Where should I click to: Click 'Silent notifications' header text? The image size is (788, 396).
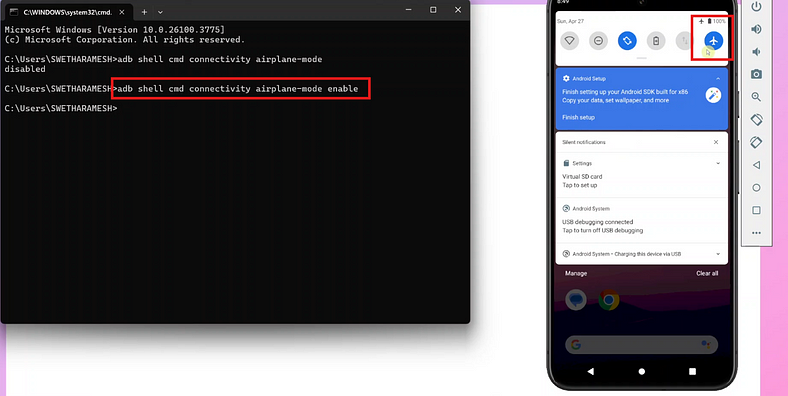coord(584,142)
